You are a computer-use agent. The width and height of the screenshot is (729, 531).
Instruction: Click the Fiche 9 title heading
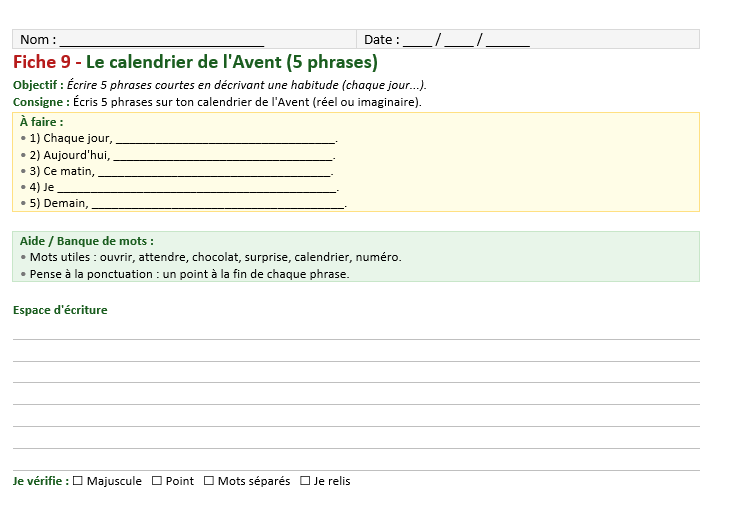[x=195, y=62]
